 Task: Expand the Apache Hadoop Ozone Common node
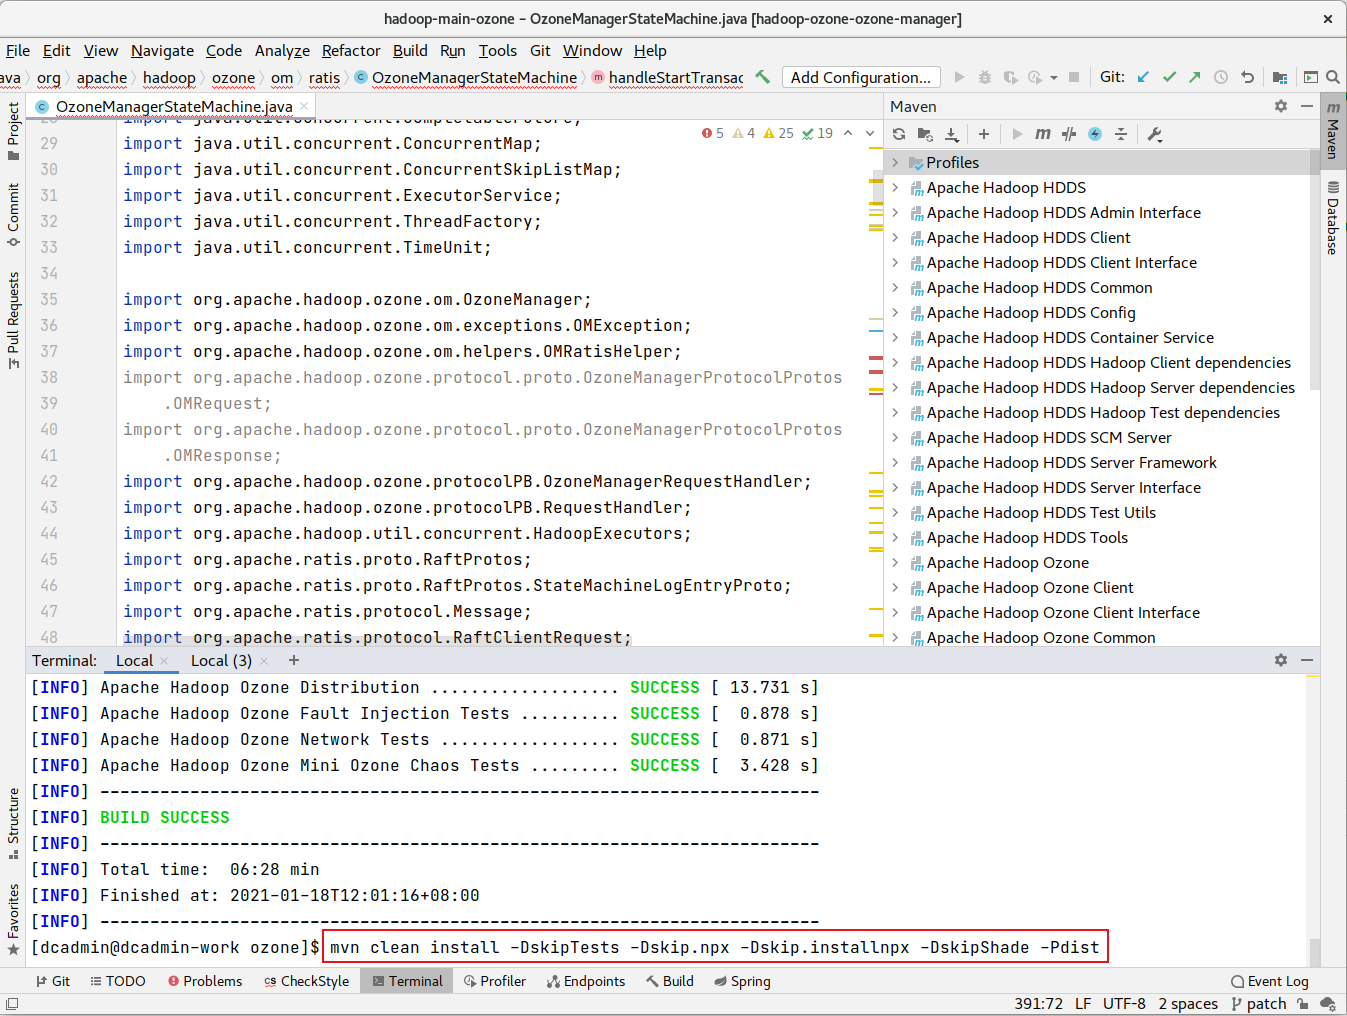pos(895,637)
